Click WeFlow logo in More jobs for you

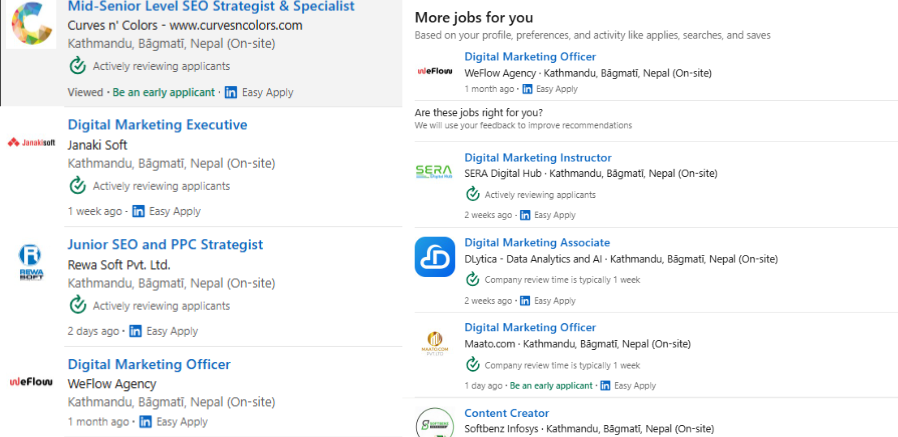click(435, 72)
